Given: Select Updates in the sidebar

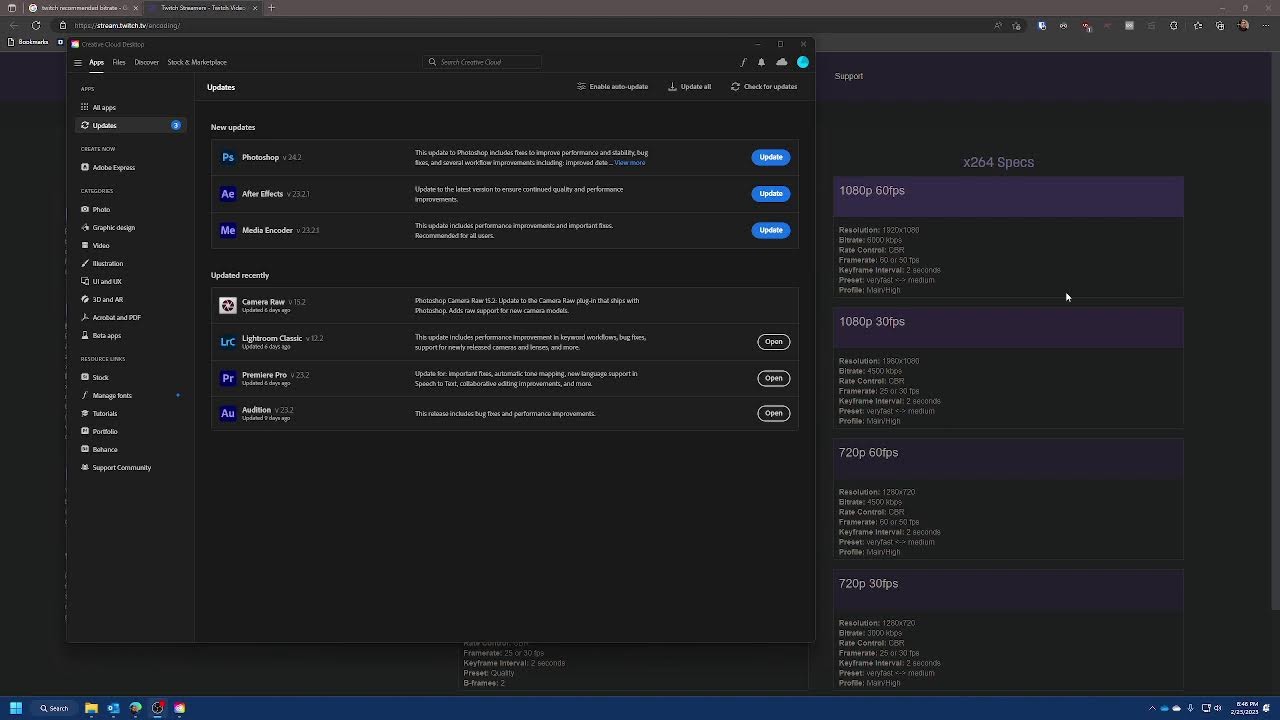Looking at the screenshot, I should click(130, 126).
